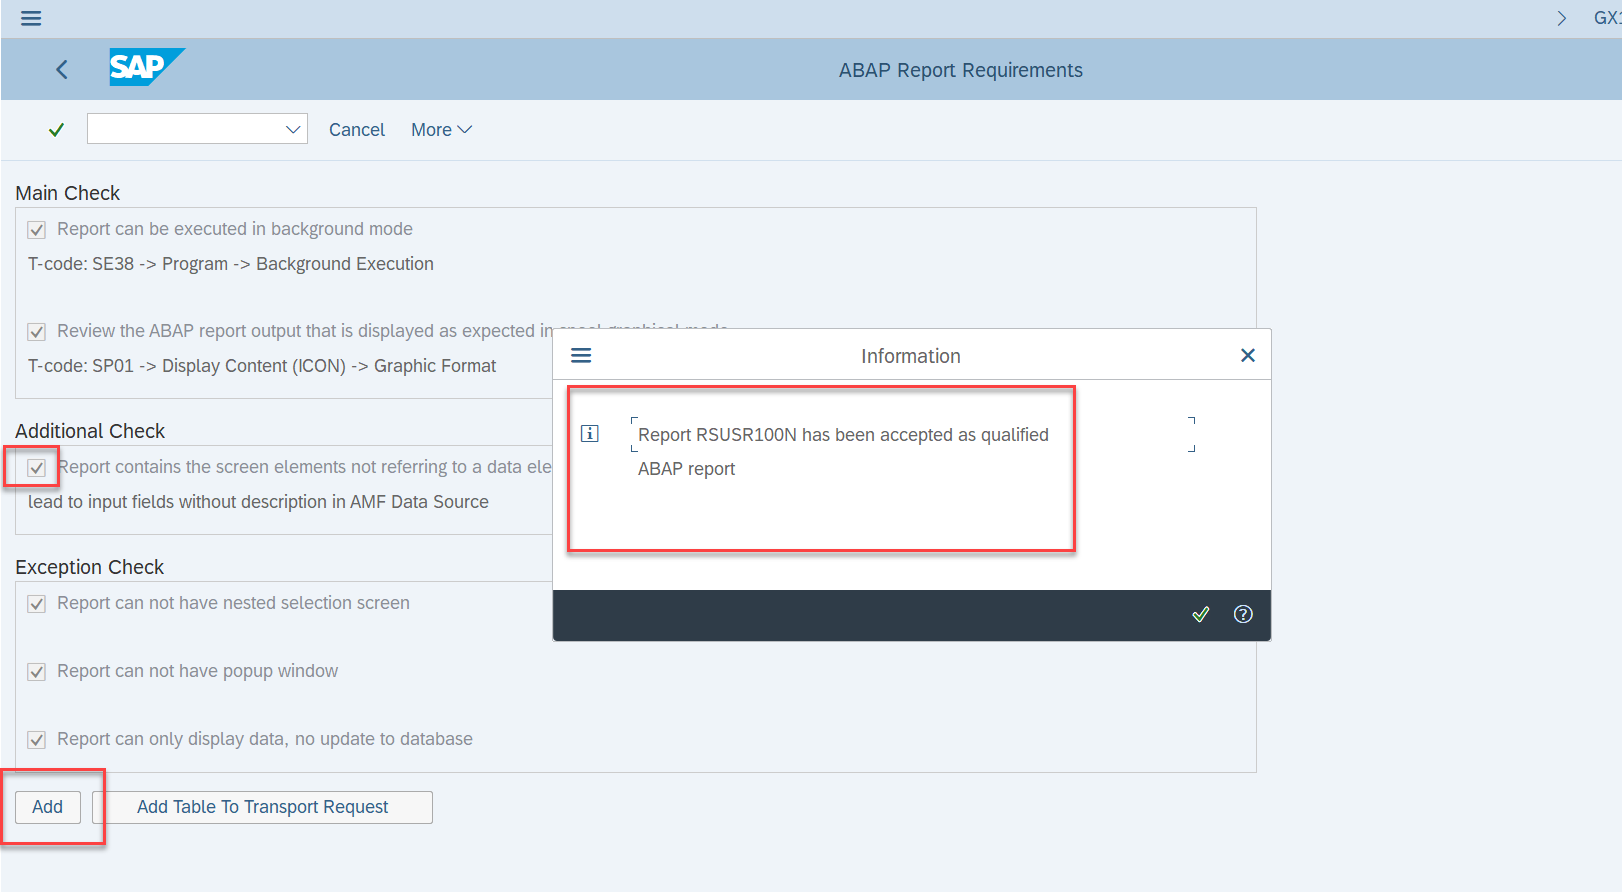Toggle 'Report contains the screen elements' checkbox
The width and height of the screenshot is (1622, 892).
[37, 468]
